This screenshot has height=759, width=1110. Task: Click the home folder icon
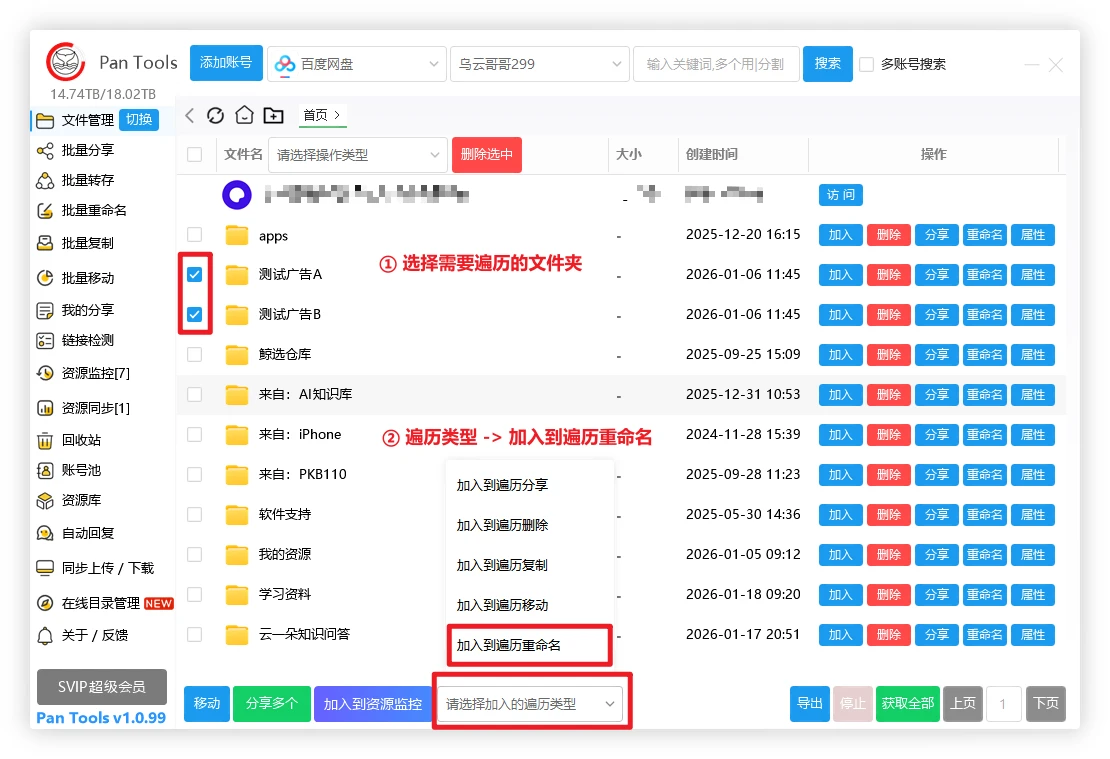click(244, 115)
